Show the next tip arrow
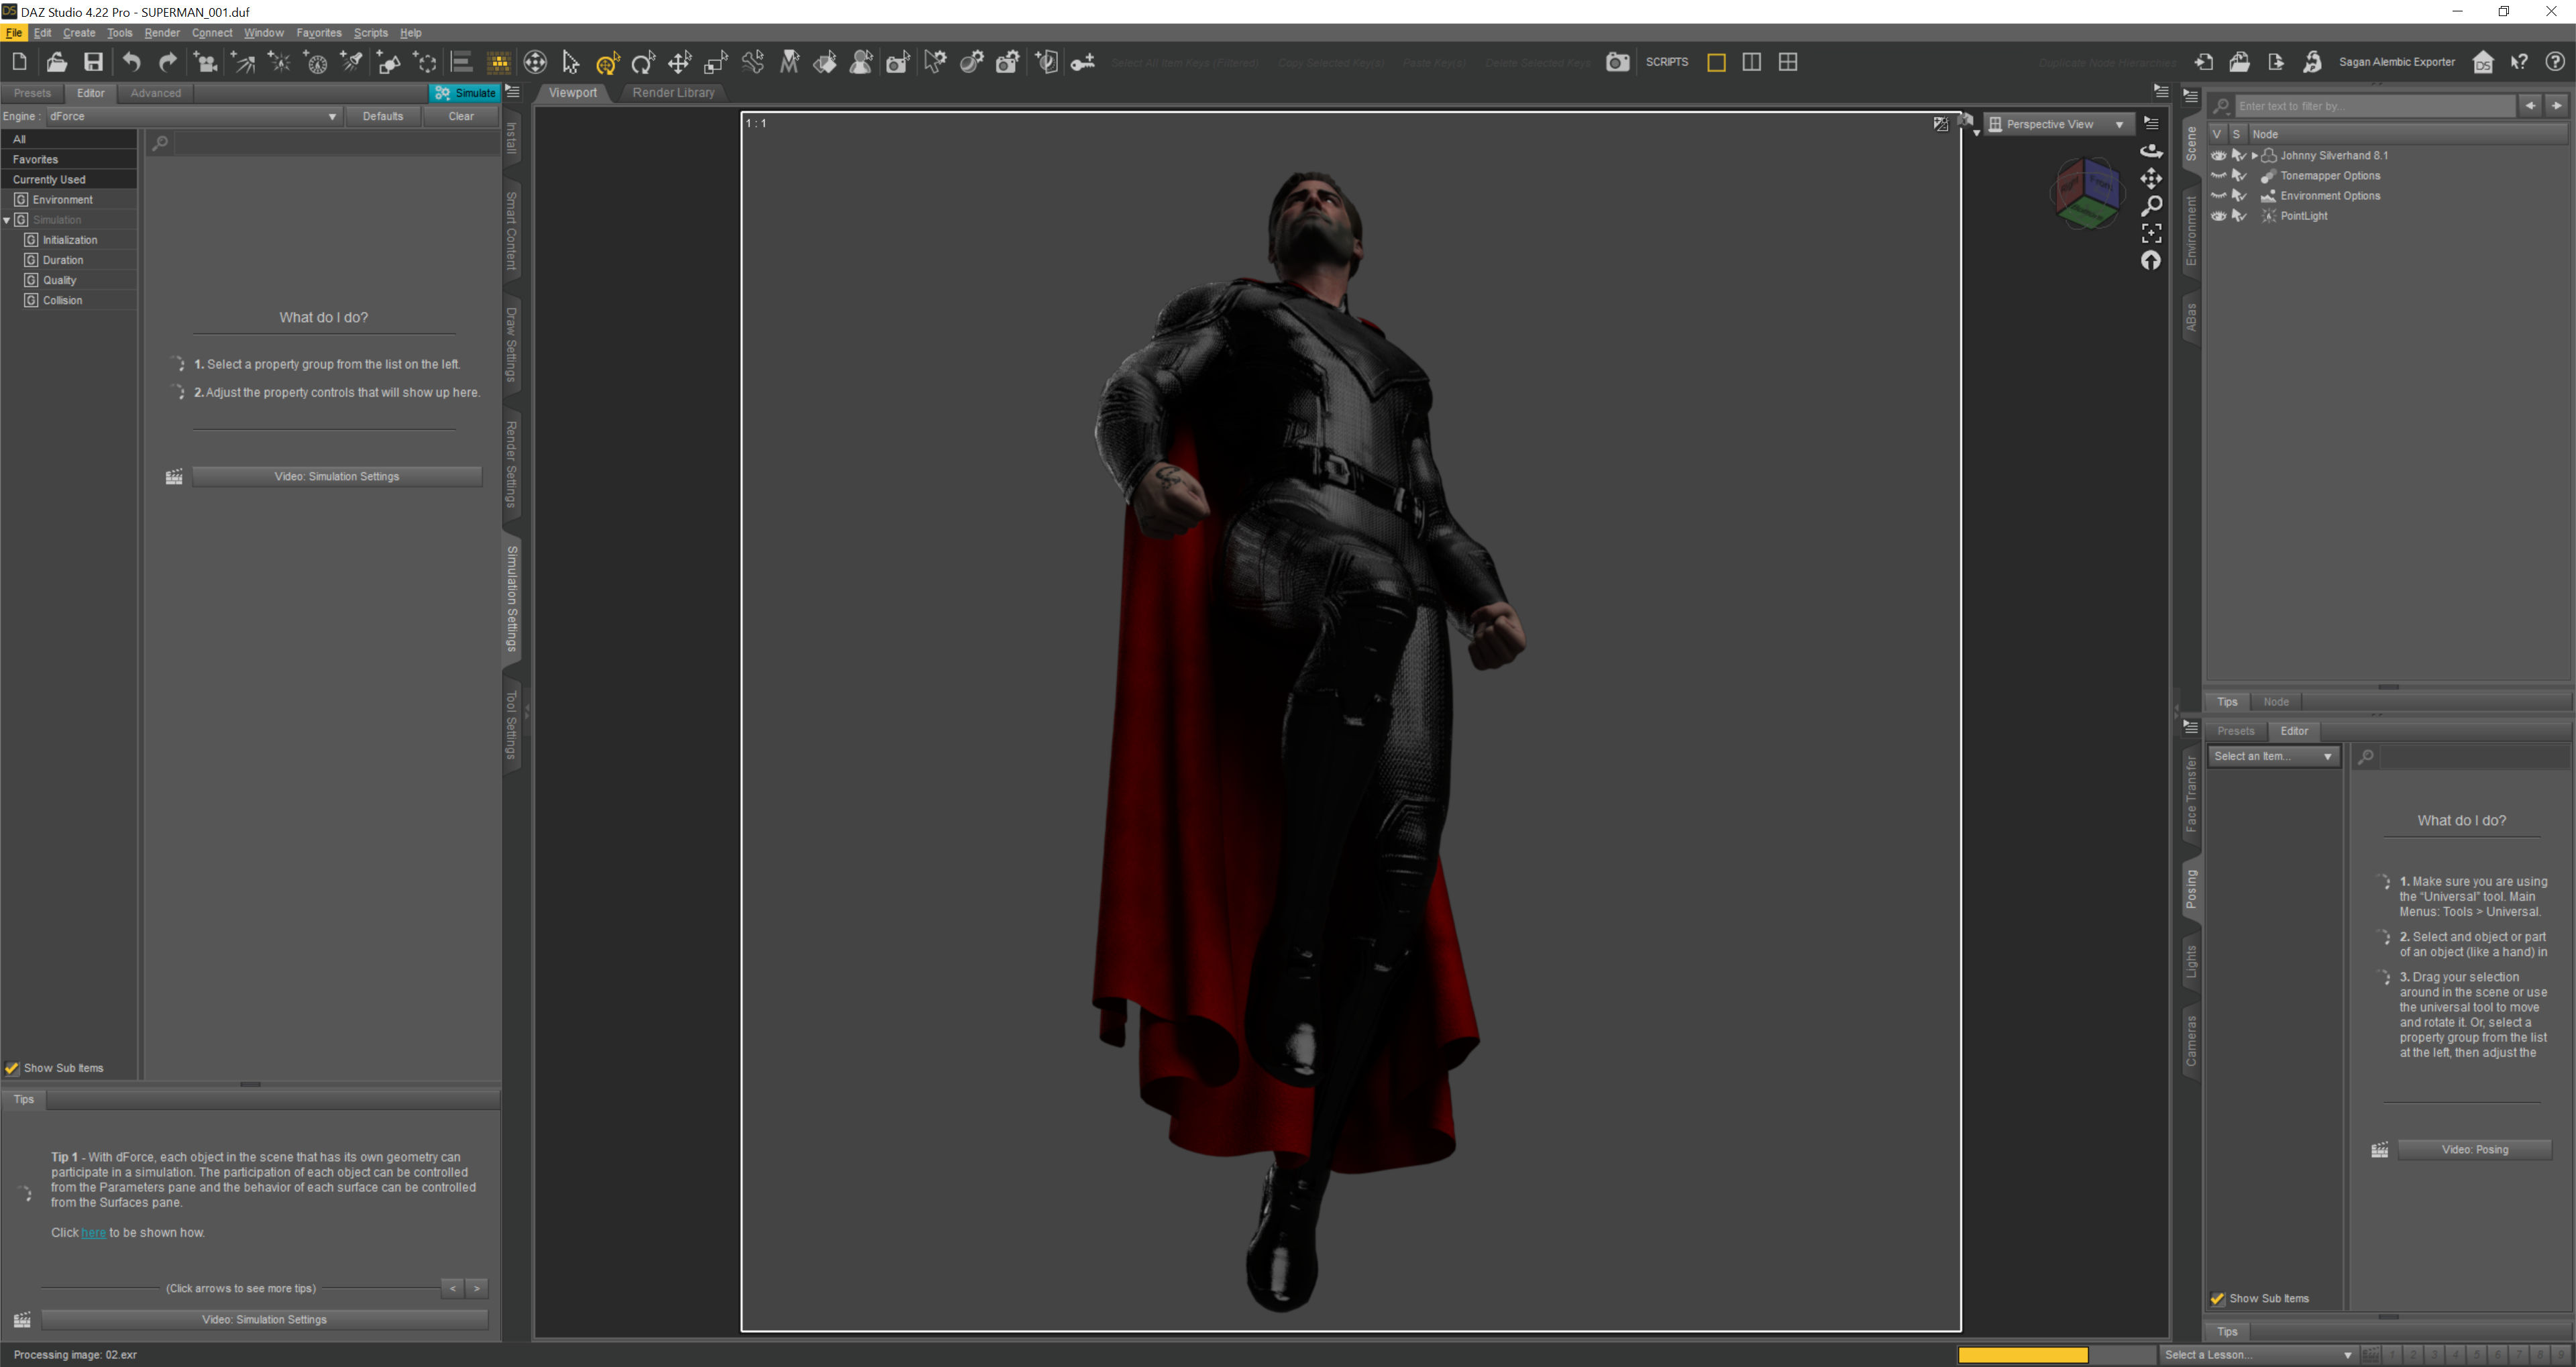The width and height of the screenshot is (2576, 1367). coord(477,1288)
